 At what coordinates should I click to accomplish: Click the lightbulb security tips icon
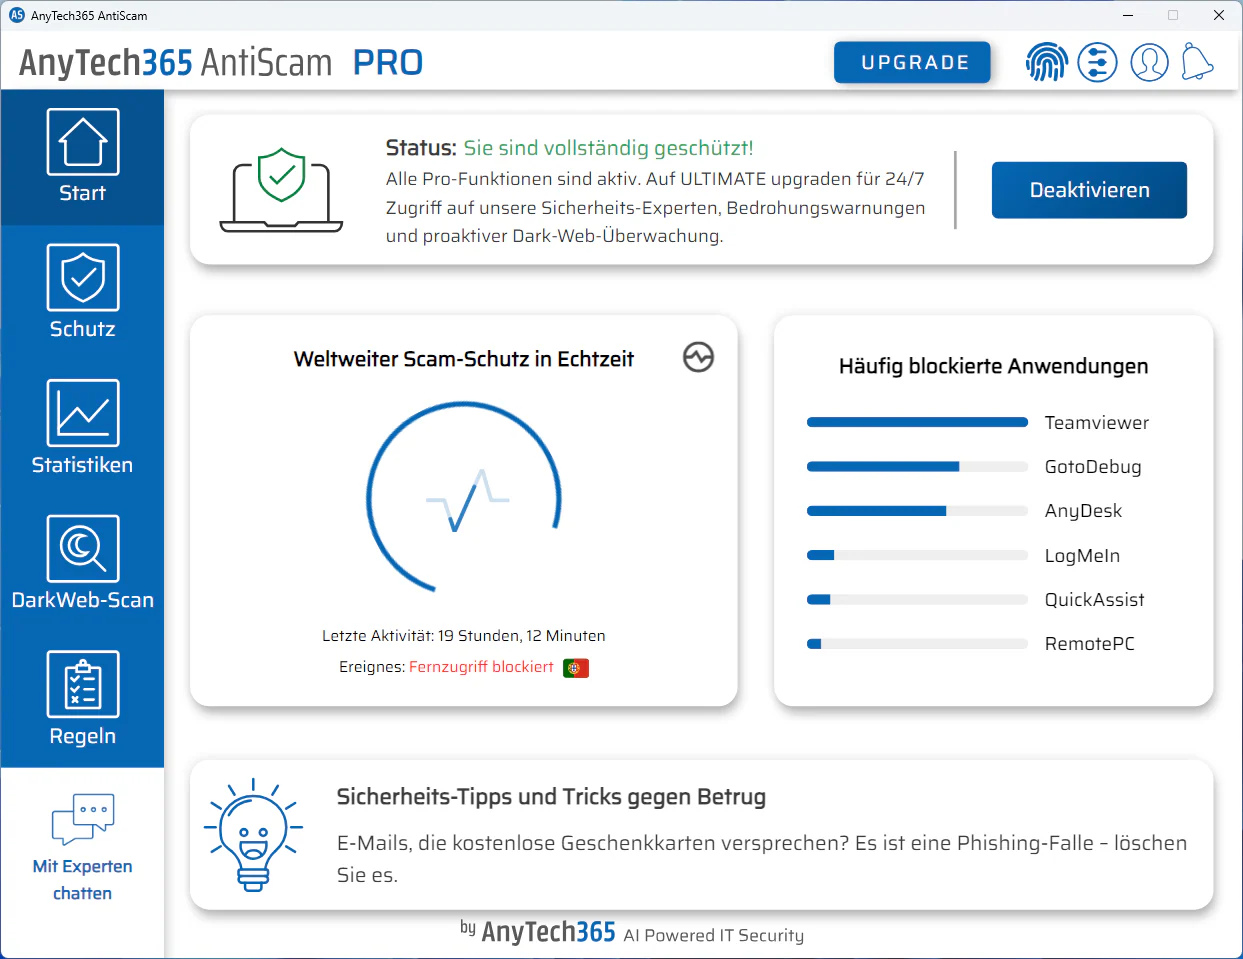(253, 835)
